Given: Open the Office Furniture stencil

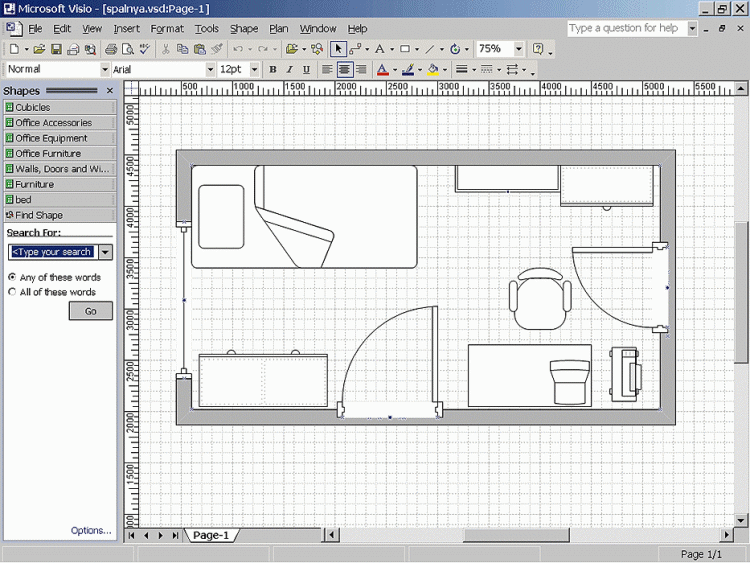Looking at the screenshot, I should (60, 154).
